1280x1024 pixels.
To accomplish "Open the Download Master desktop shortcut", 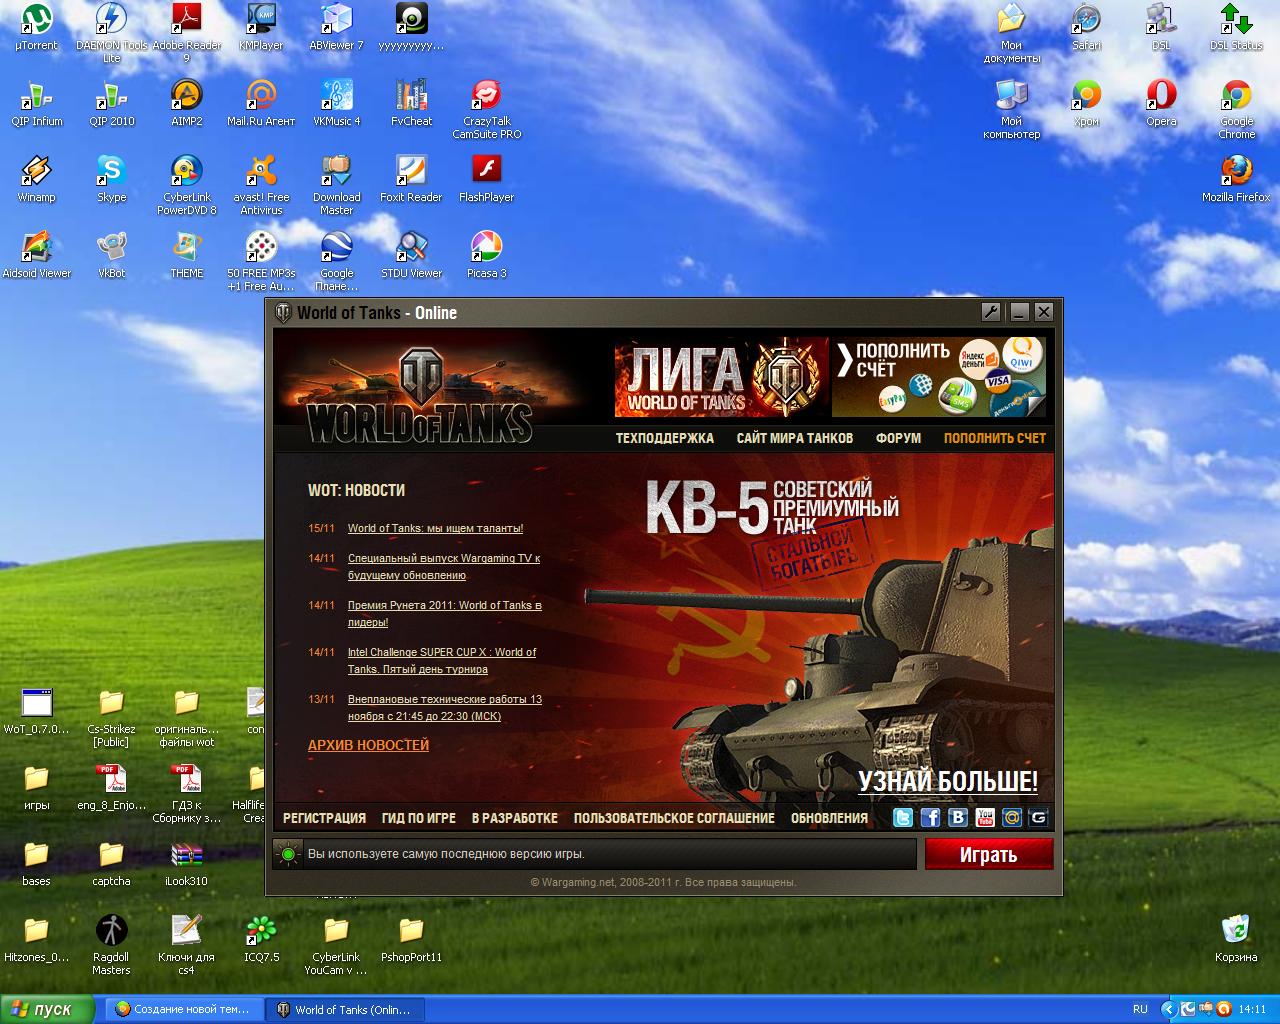I will 336,185.
